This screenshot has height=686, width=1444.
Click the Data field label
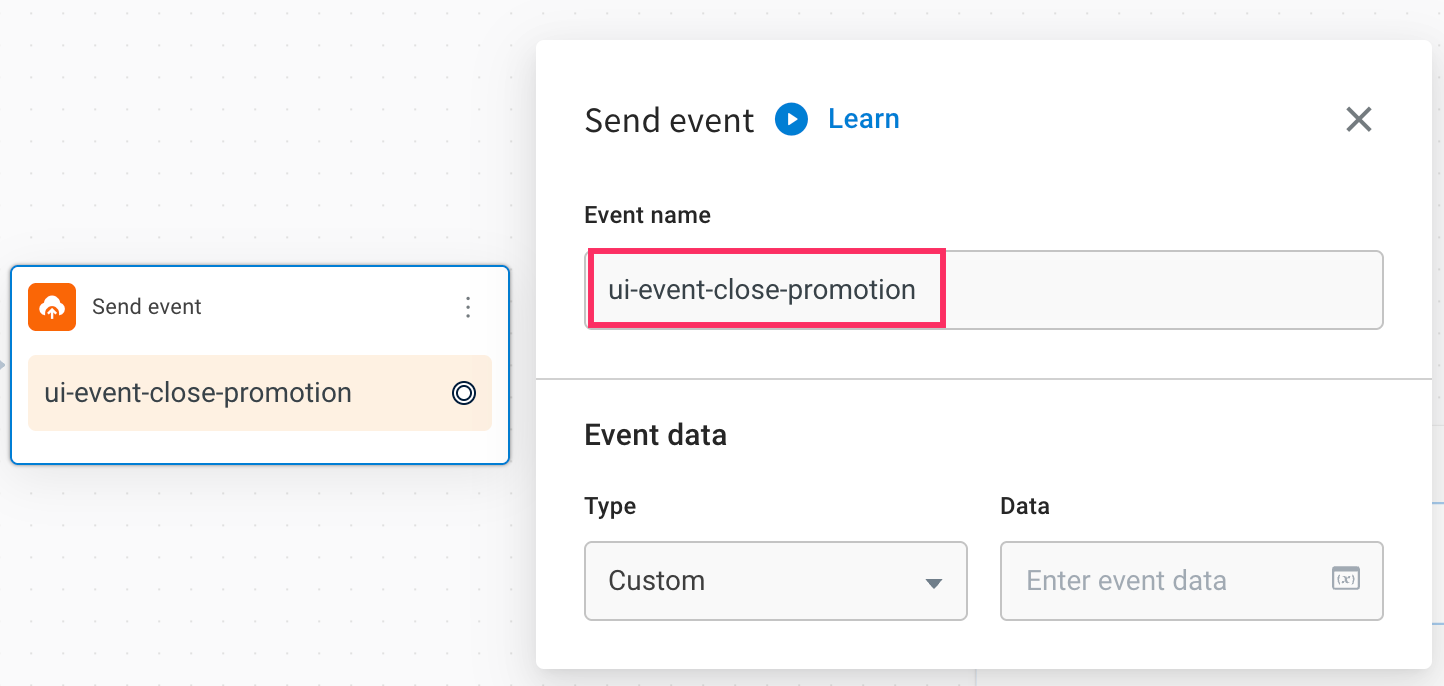click(1025, 506)
